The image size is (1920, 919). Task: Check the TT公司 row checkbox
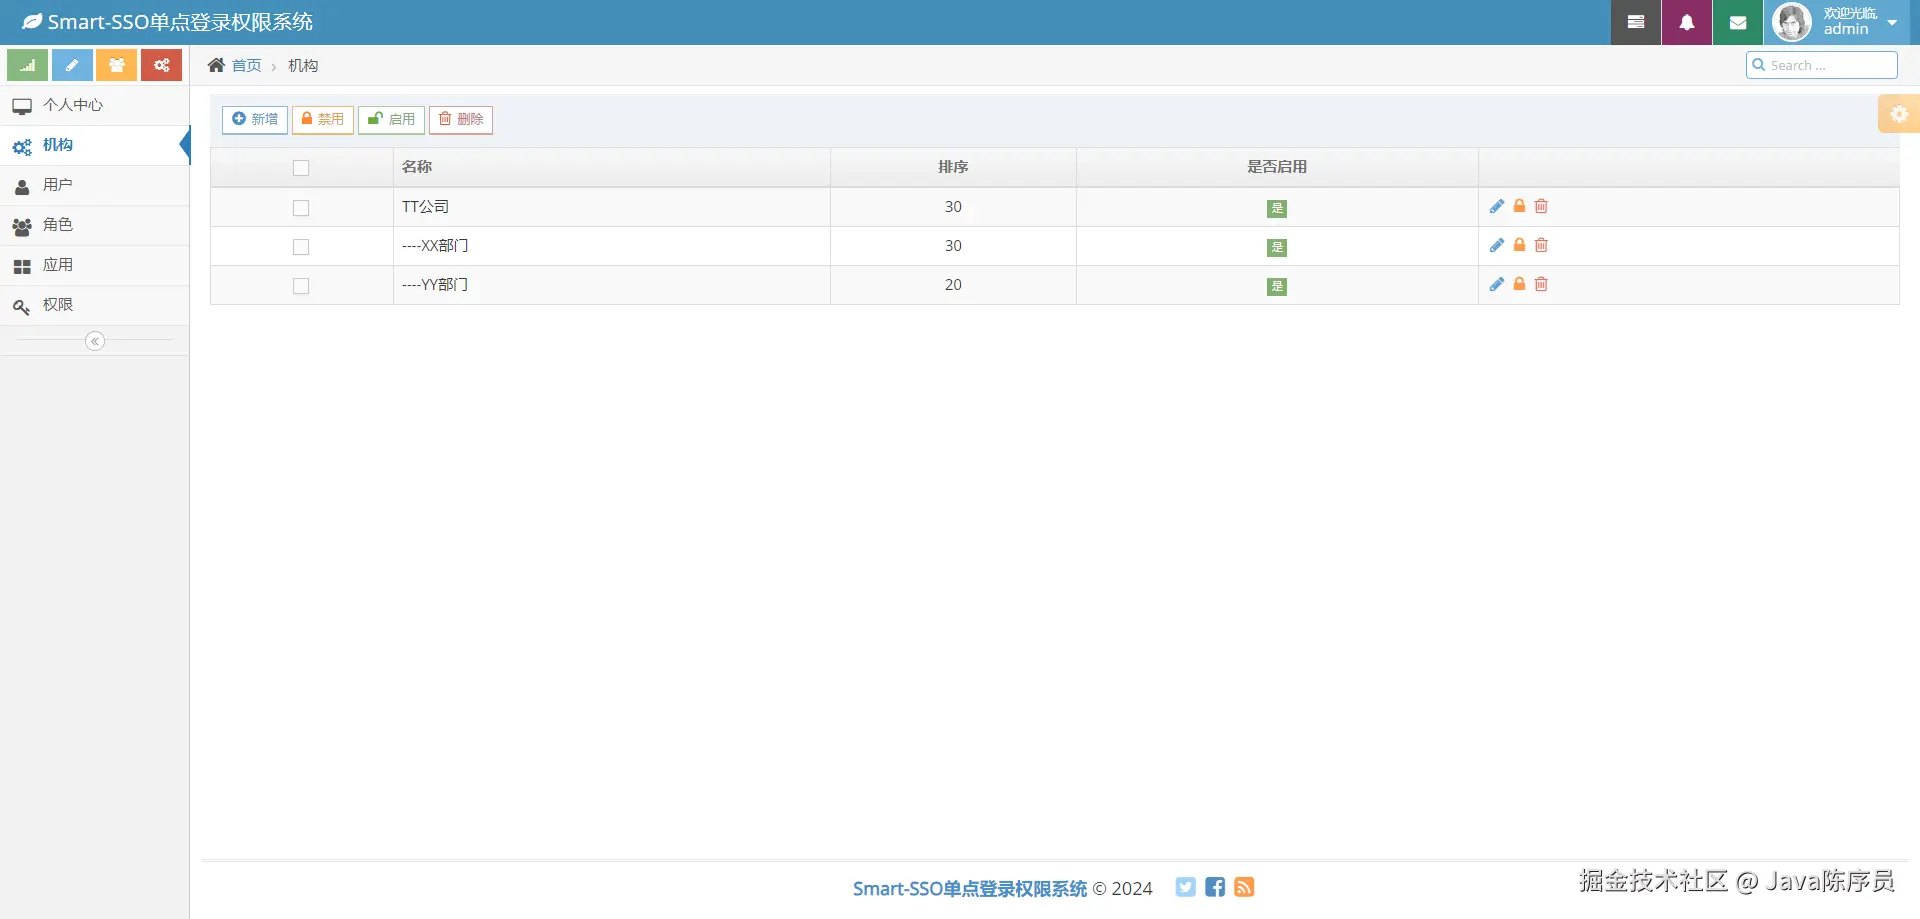click(301, 208)
